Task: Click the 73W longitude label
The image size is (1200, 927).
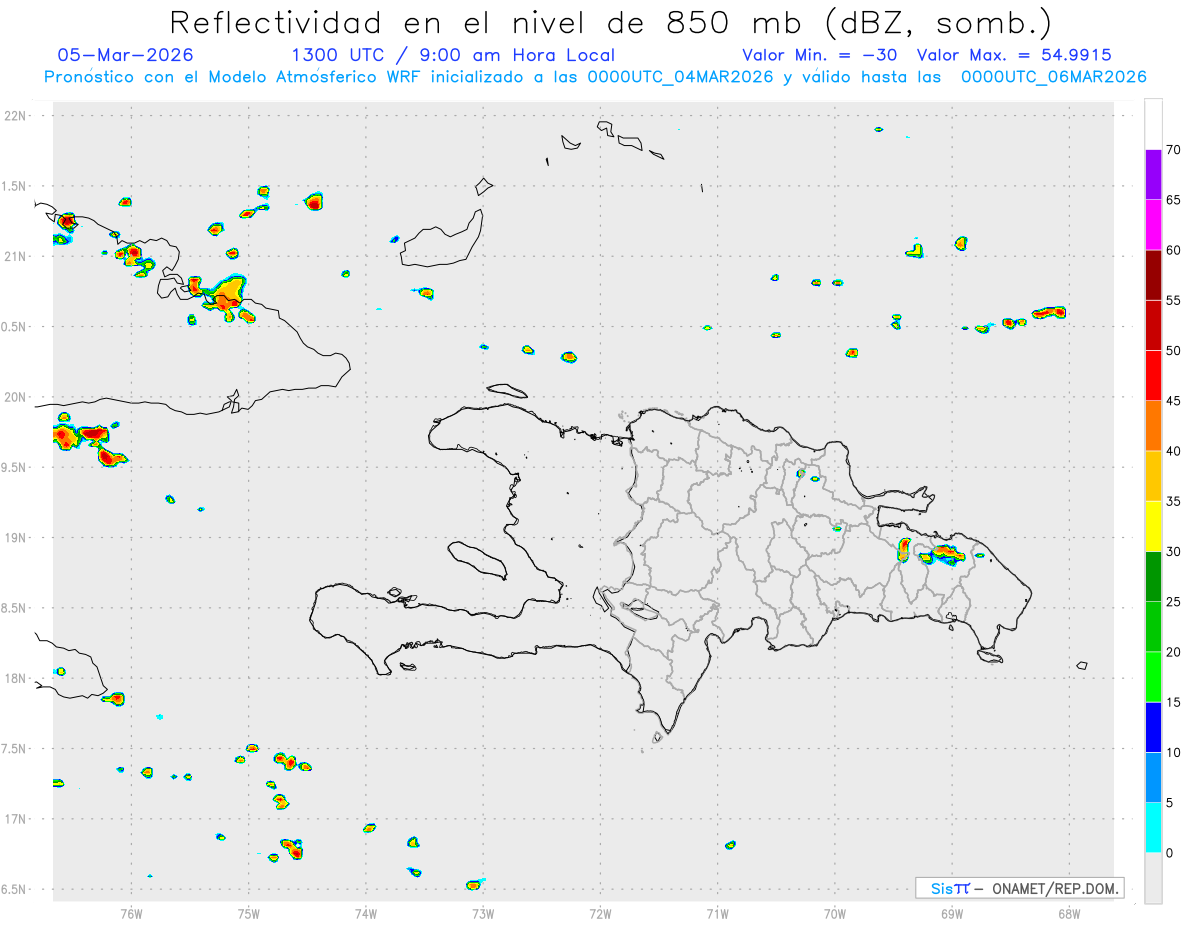Action: (x=483, y=913)
